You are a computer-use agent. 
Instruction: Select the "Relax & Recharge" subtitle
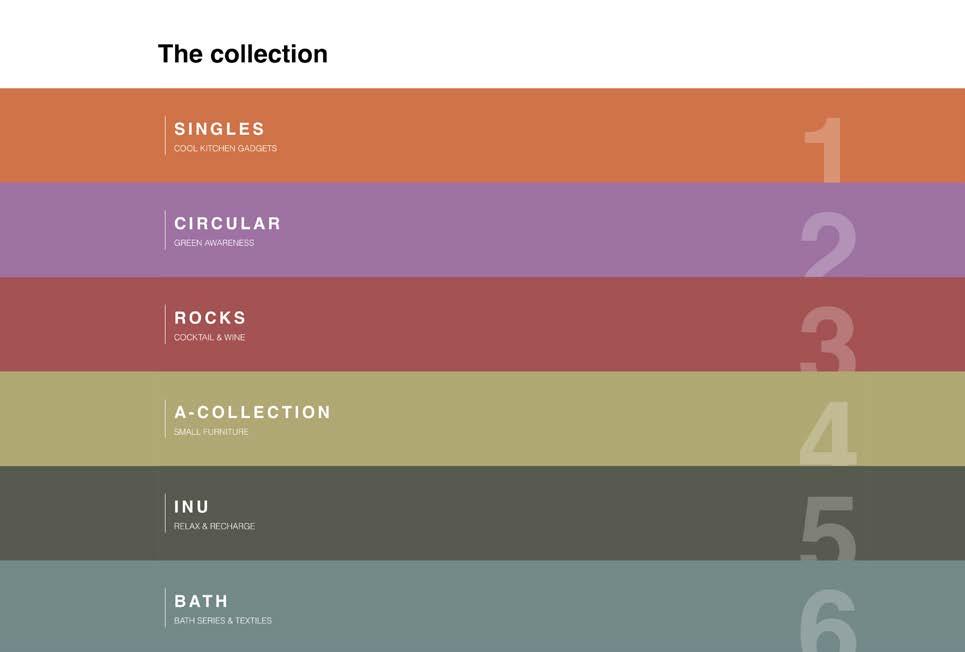[214, 526]
